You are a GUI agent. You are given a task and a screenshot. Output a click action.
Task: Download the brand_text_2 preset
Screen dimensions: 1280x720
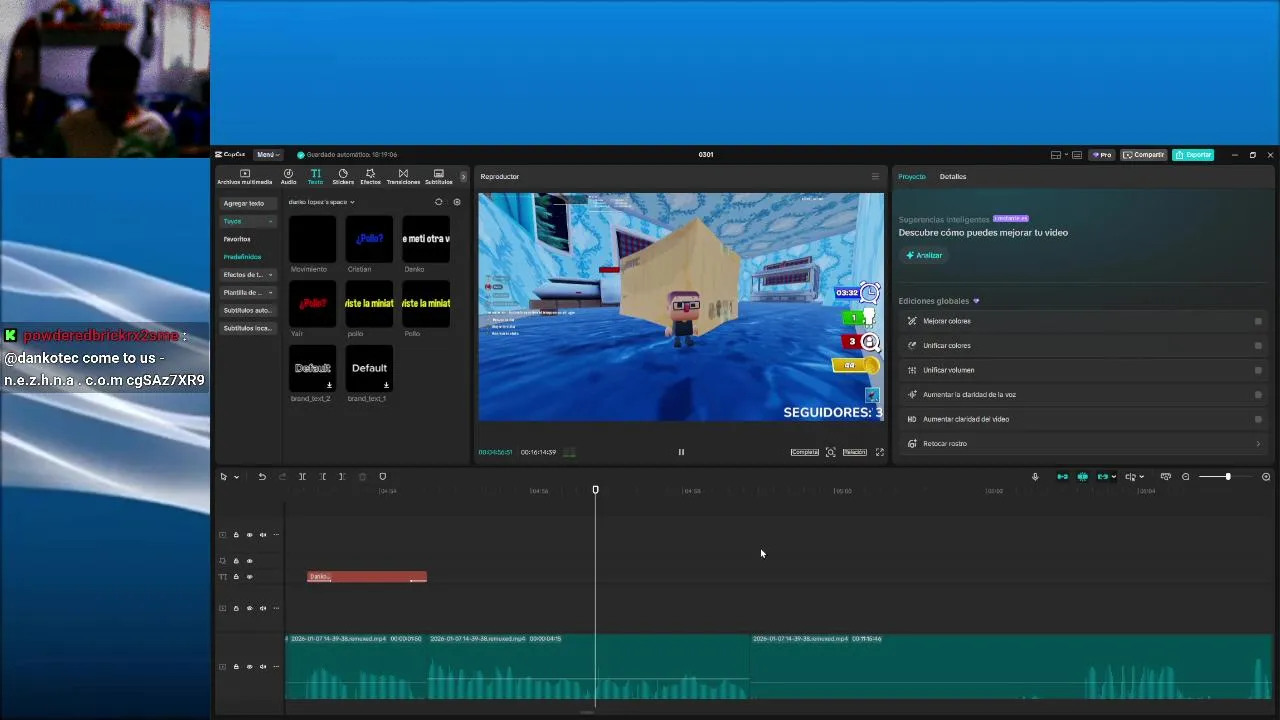329,385
